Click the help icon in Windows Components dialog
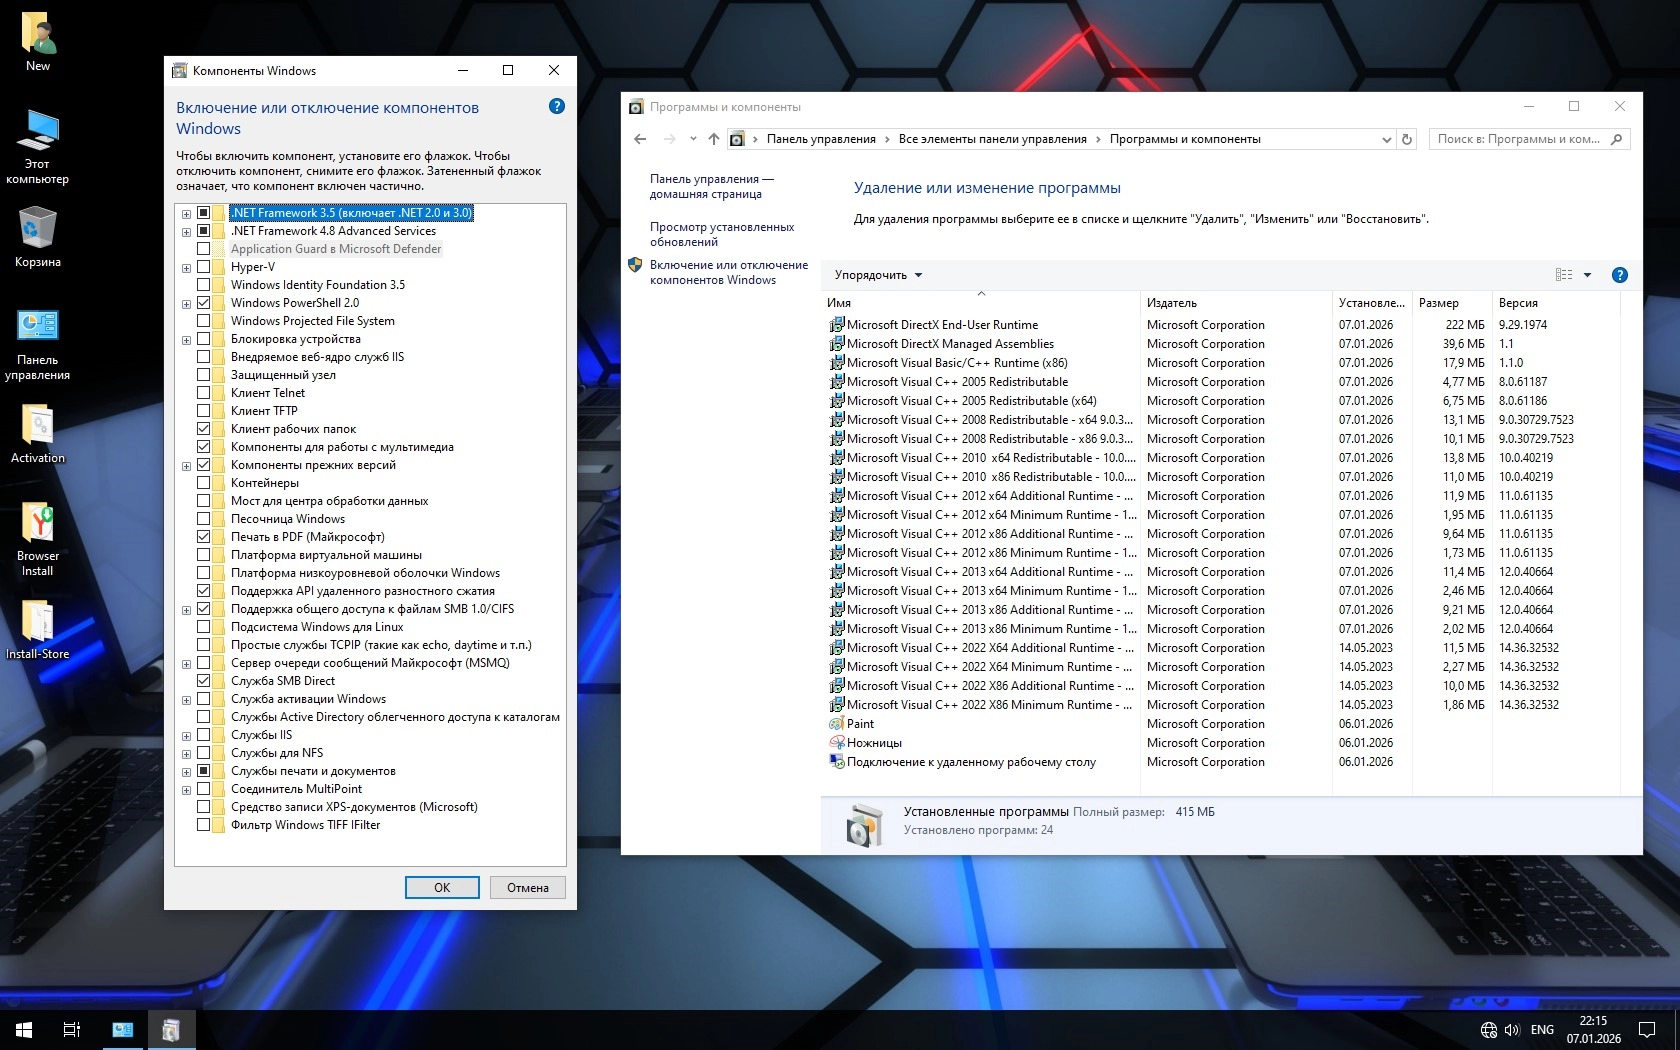 (x=557, y=106)
